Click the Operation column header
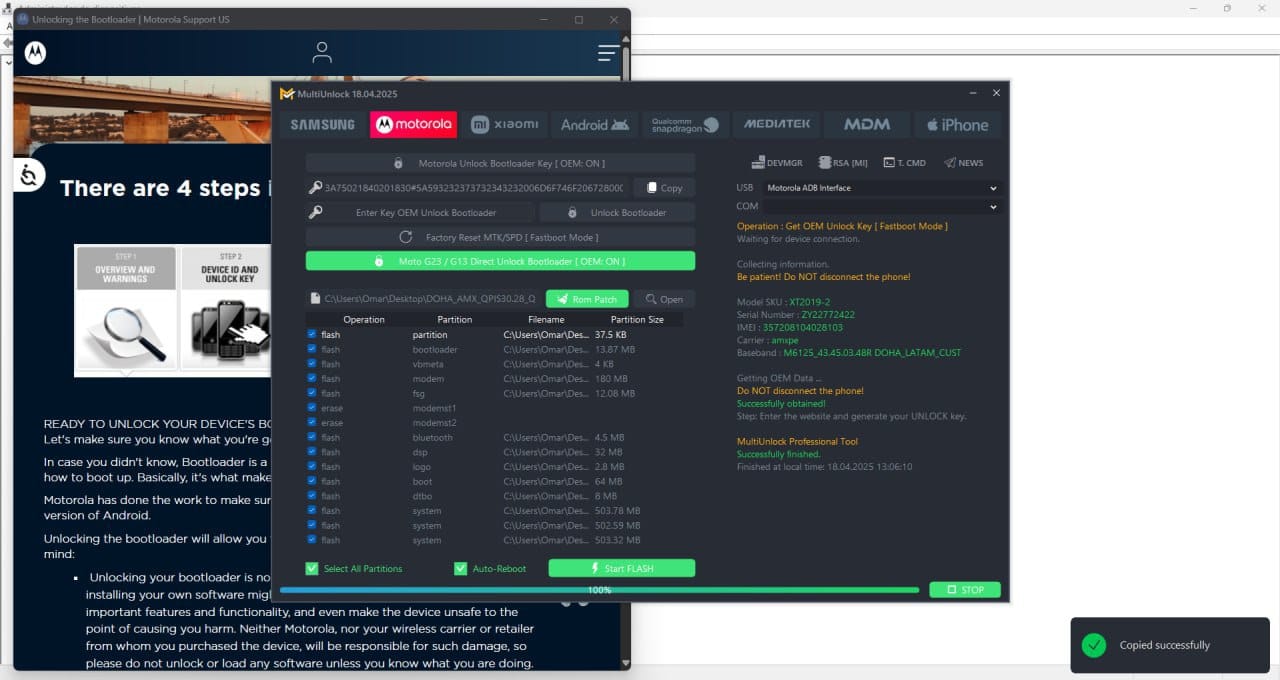This screenshot has width=1280, height=680. pyautogui.click(x=364, y=320)
